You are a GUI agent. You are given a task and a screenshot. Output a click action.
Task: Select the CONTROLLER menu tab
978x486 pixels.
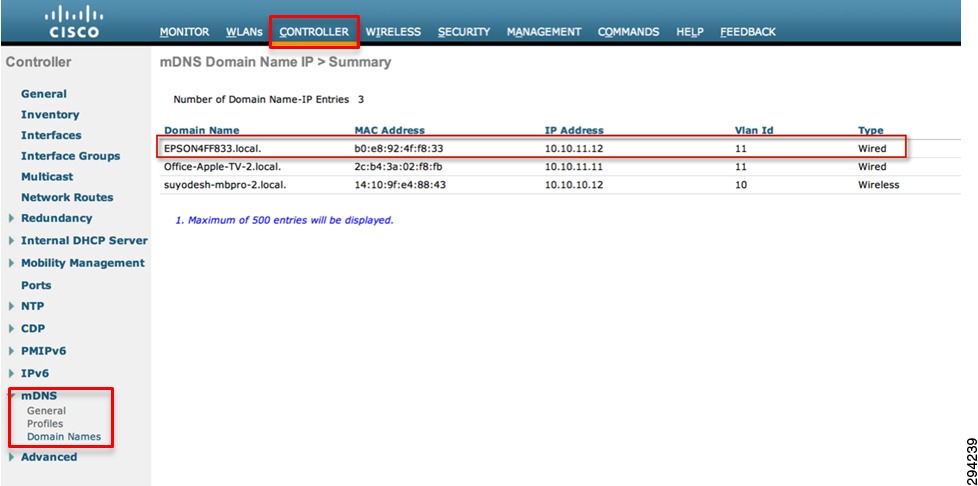click(x=314, y=32)
